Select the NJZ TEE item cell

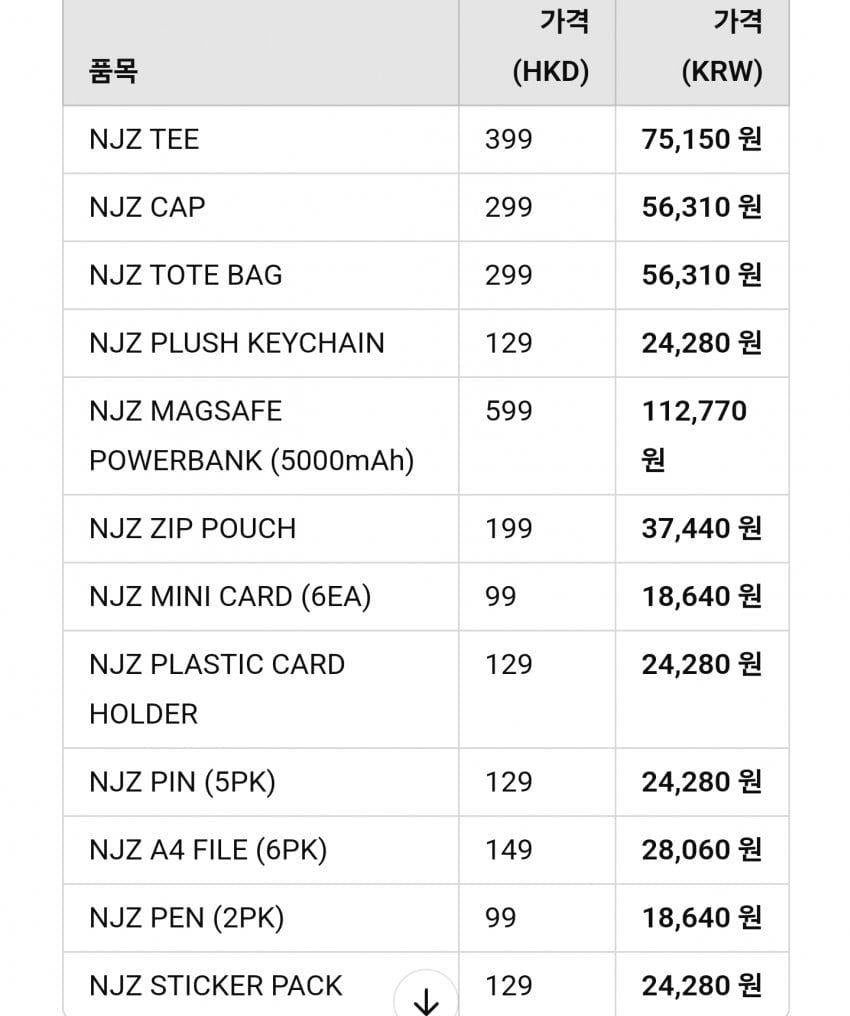click(144, 139)
